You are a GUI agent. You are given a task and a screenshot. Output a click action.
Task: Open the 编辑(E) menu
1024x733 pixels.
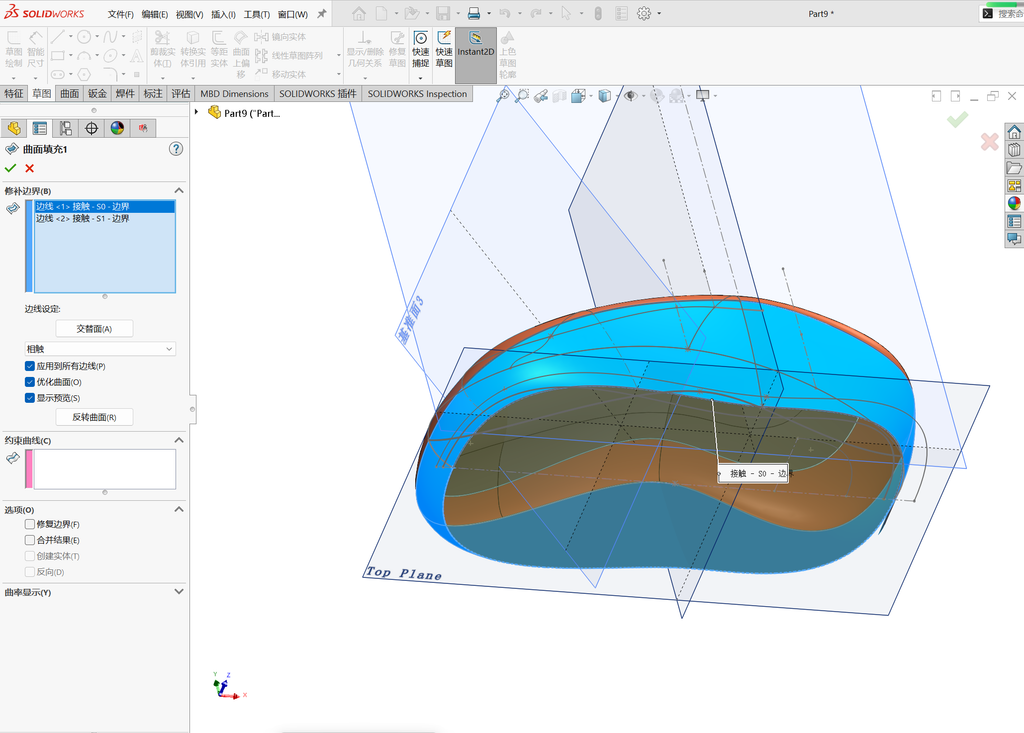coord(155,14)
